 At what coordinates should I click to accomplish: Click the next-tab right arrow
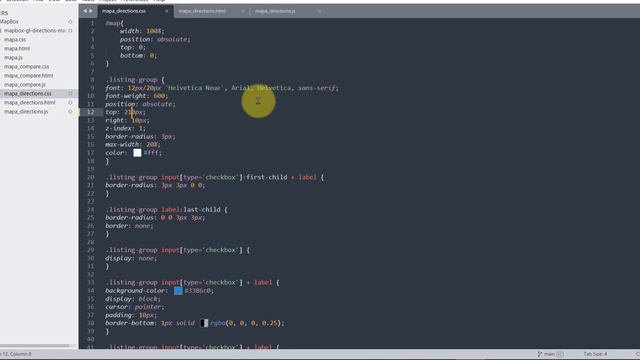[x=91, y=11]
